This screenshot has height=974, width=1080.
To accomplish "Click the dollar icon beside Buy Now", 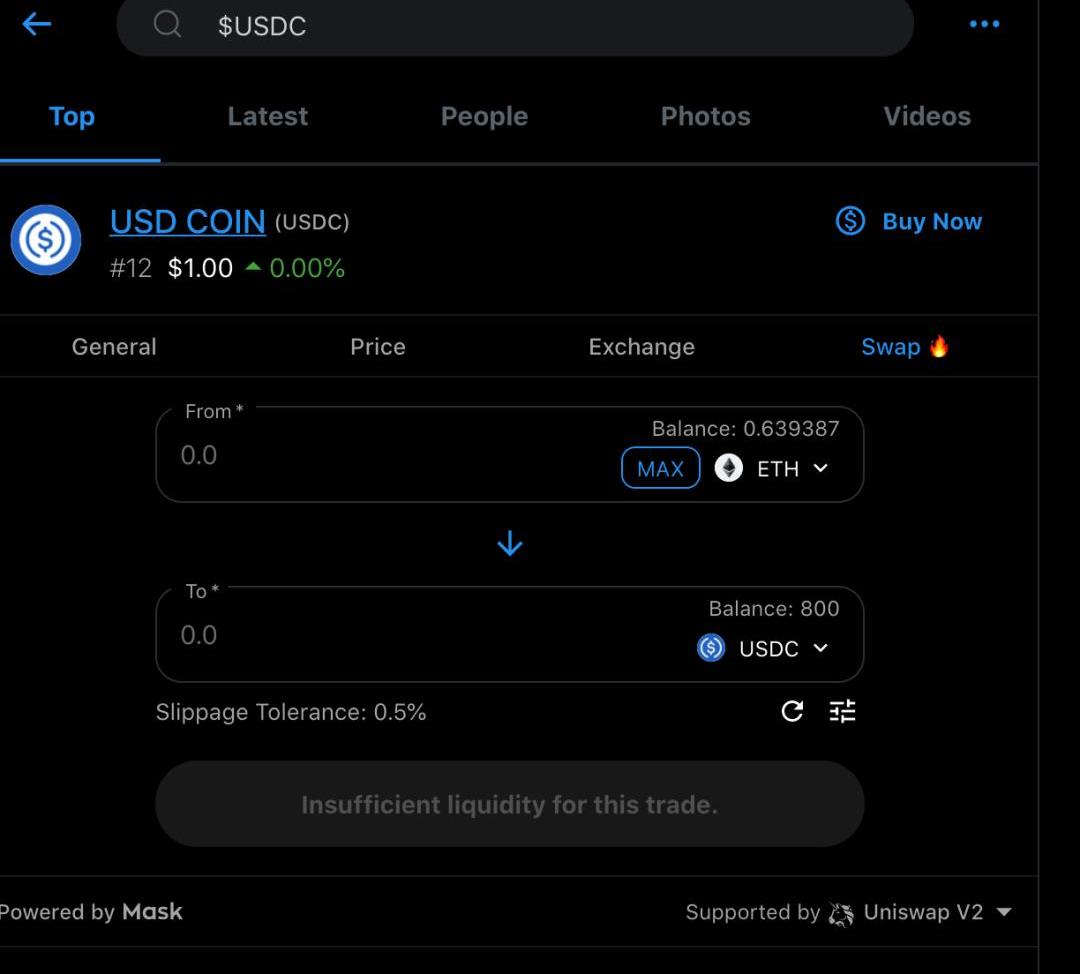I will pos(850,221).
